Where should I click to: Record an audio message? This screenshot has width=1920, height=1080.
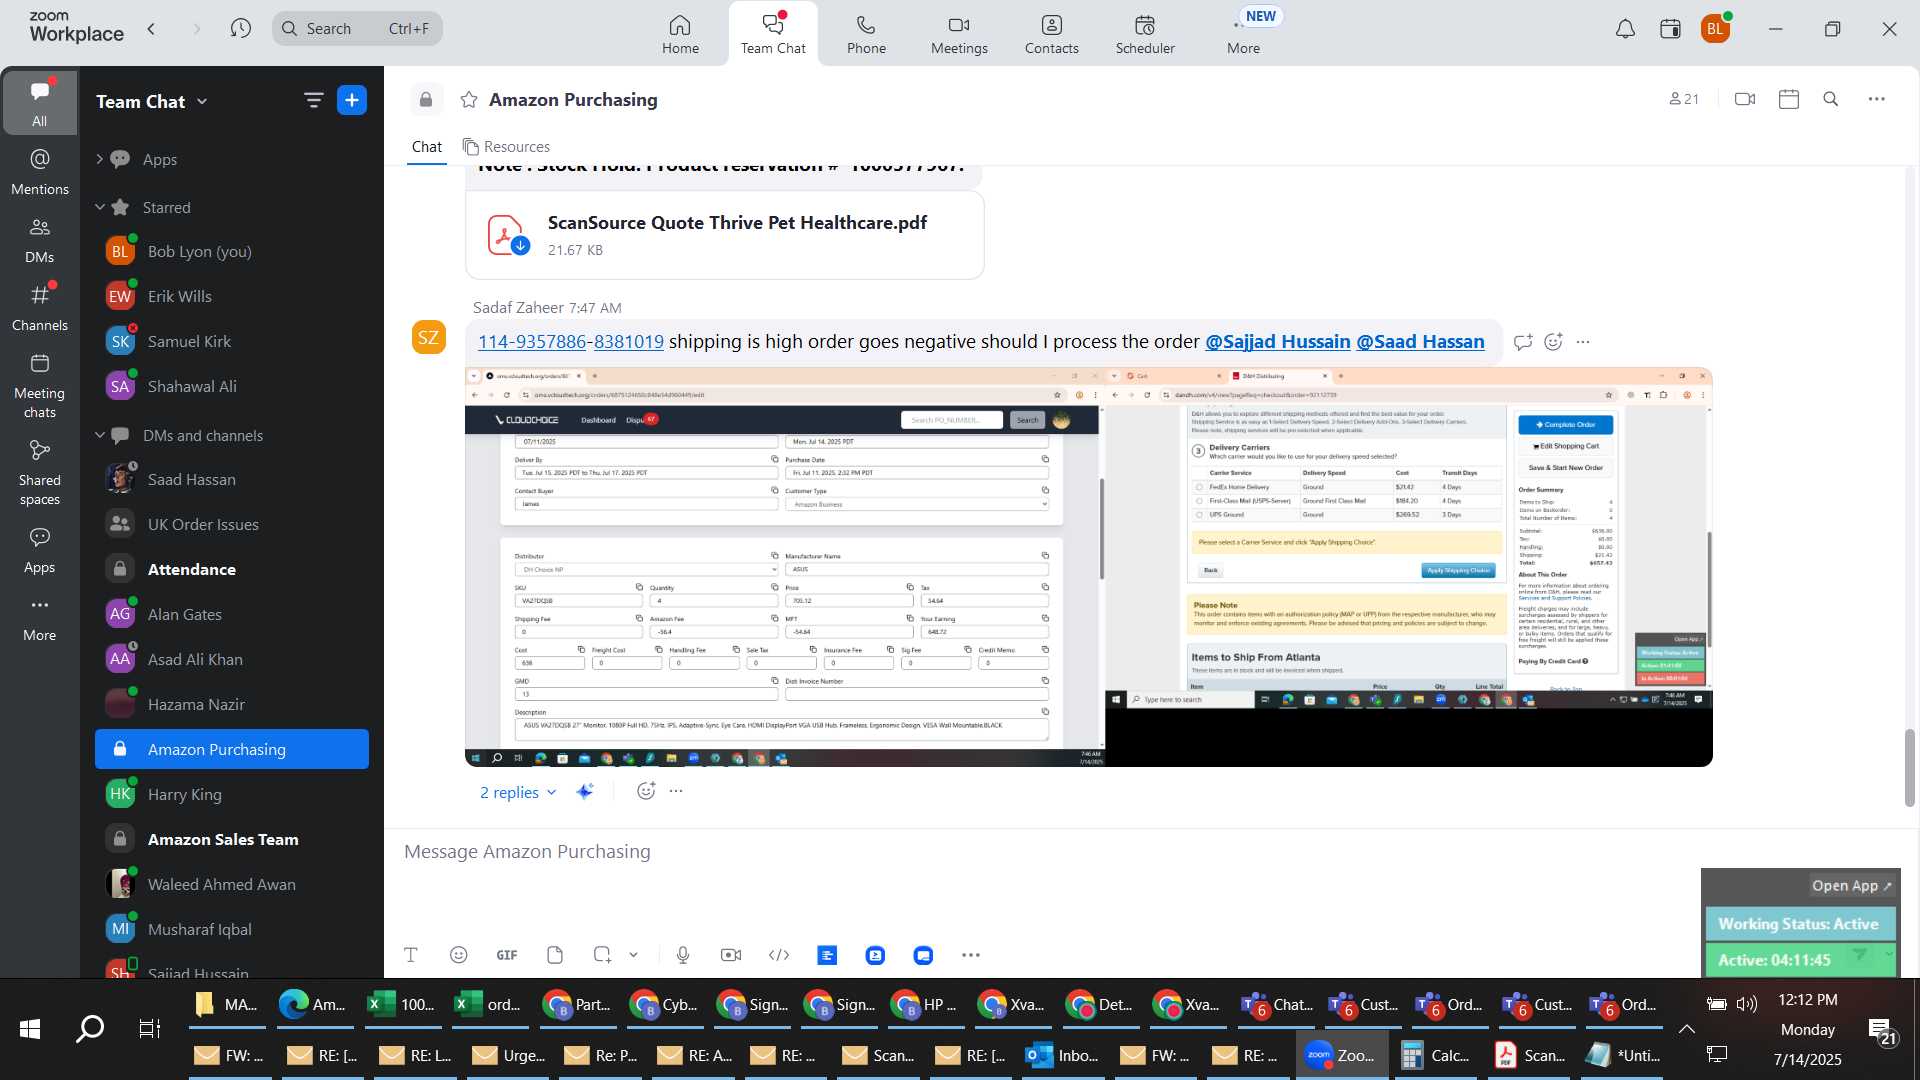pos(683,955)
